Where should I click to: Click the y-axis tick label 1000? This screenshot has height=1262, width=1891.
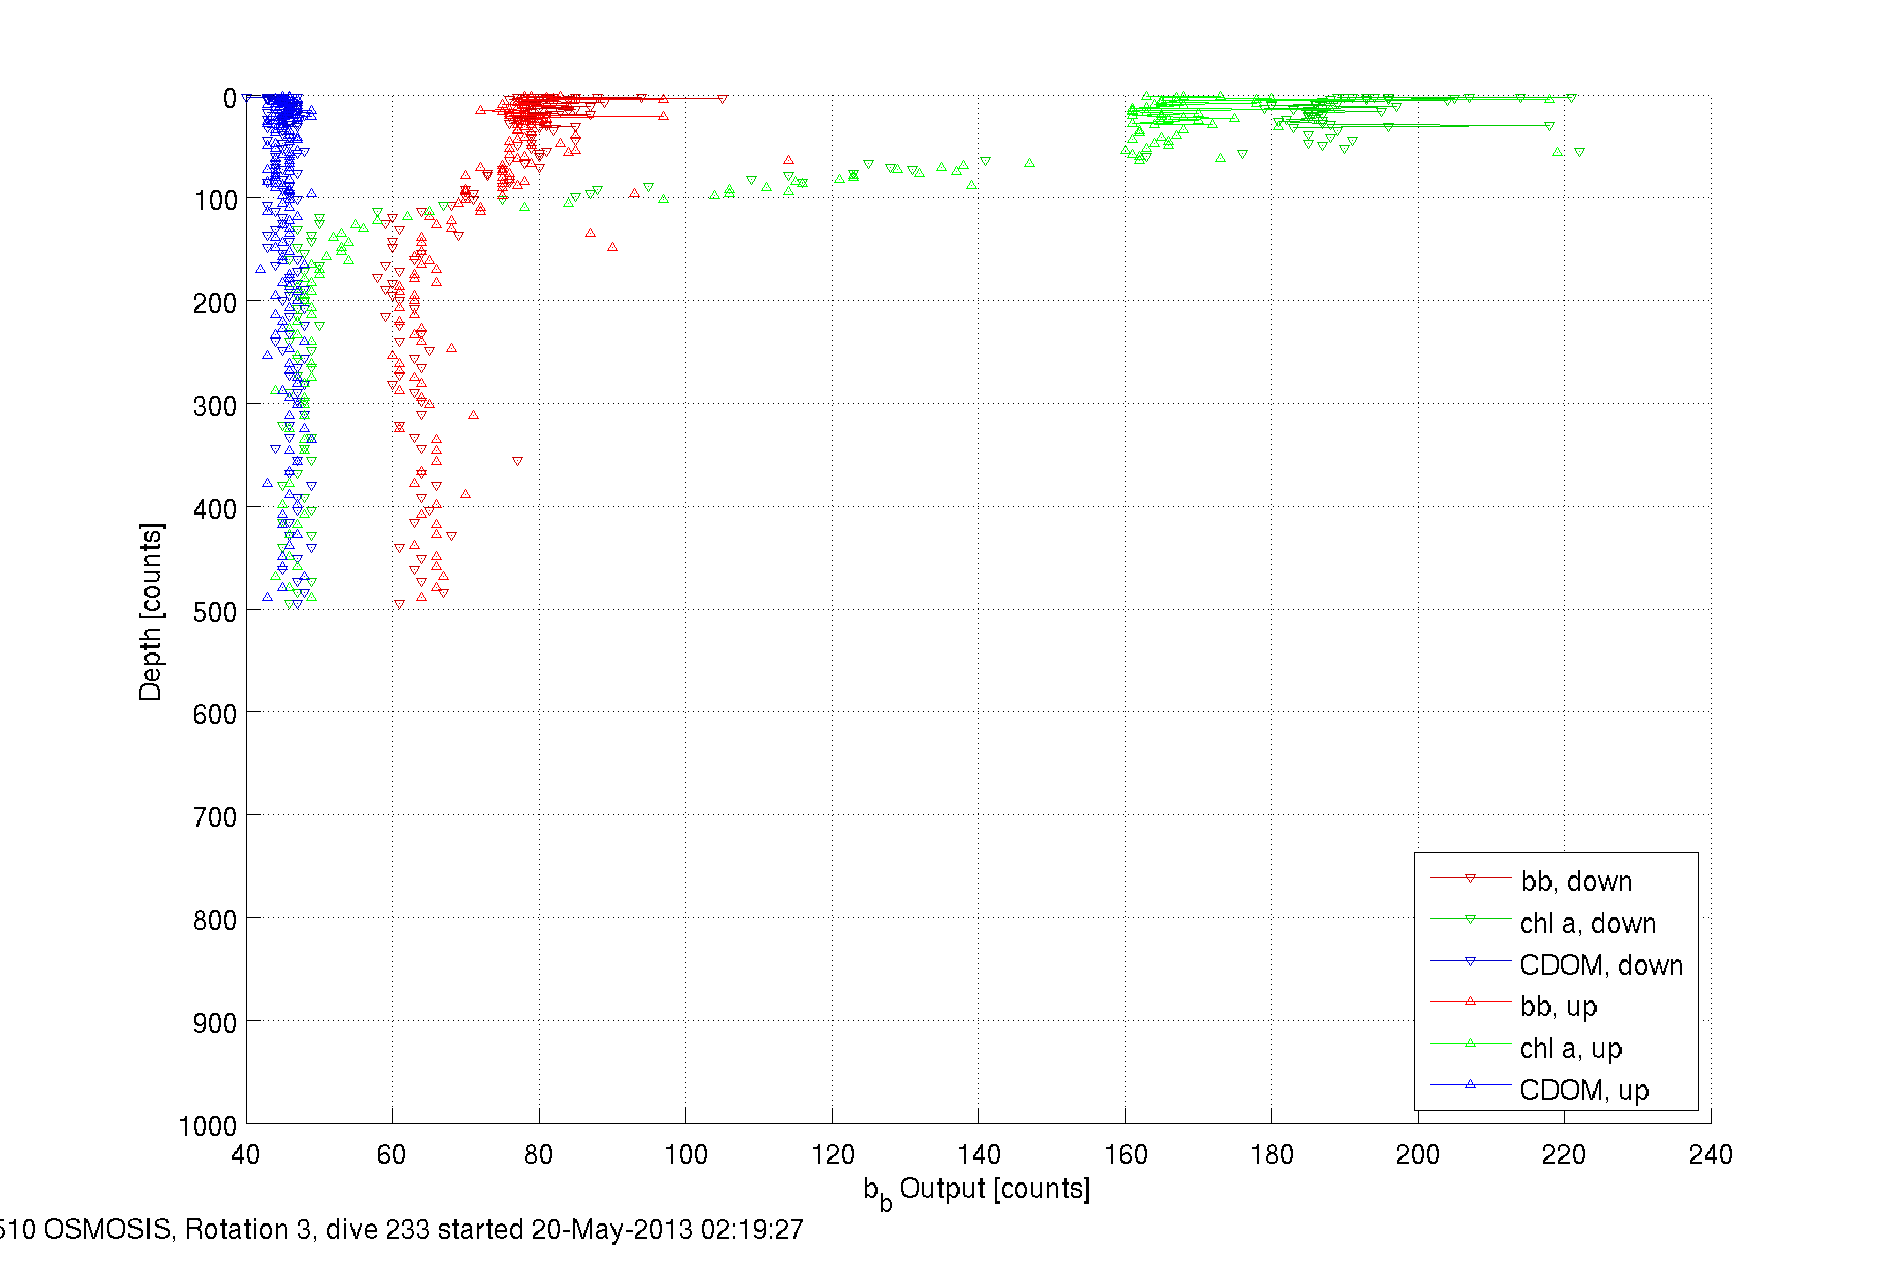point(208,1126)
